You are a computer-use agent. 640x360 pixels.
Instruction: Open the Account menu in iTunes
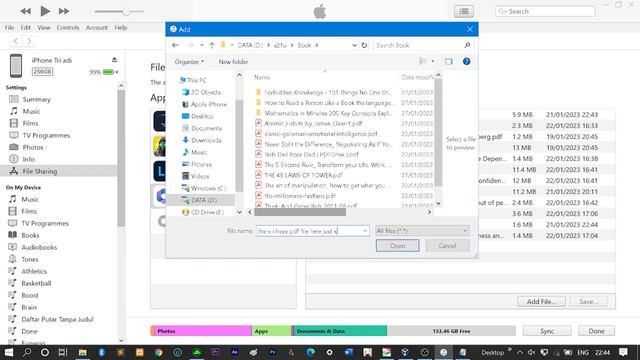pyautogui.click(x=97, y=27)
